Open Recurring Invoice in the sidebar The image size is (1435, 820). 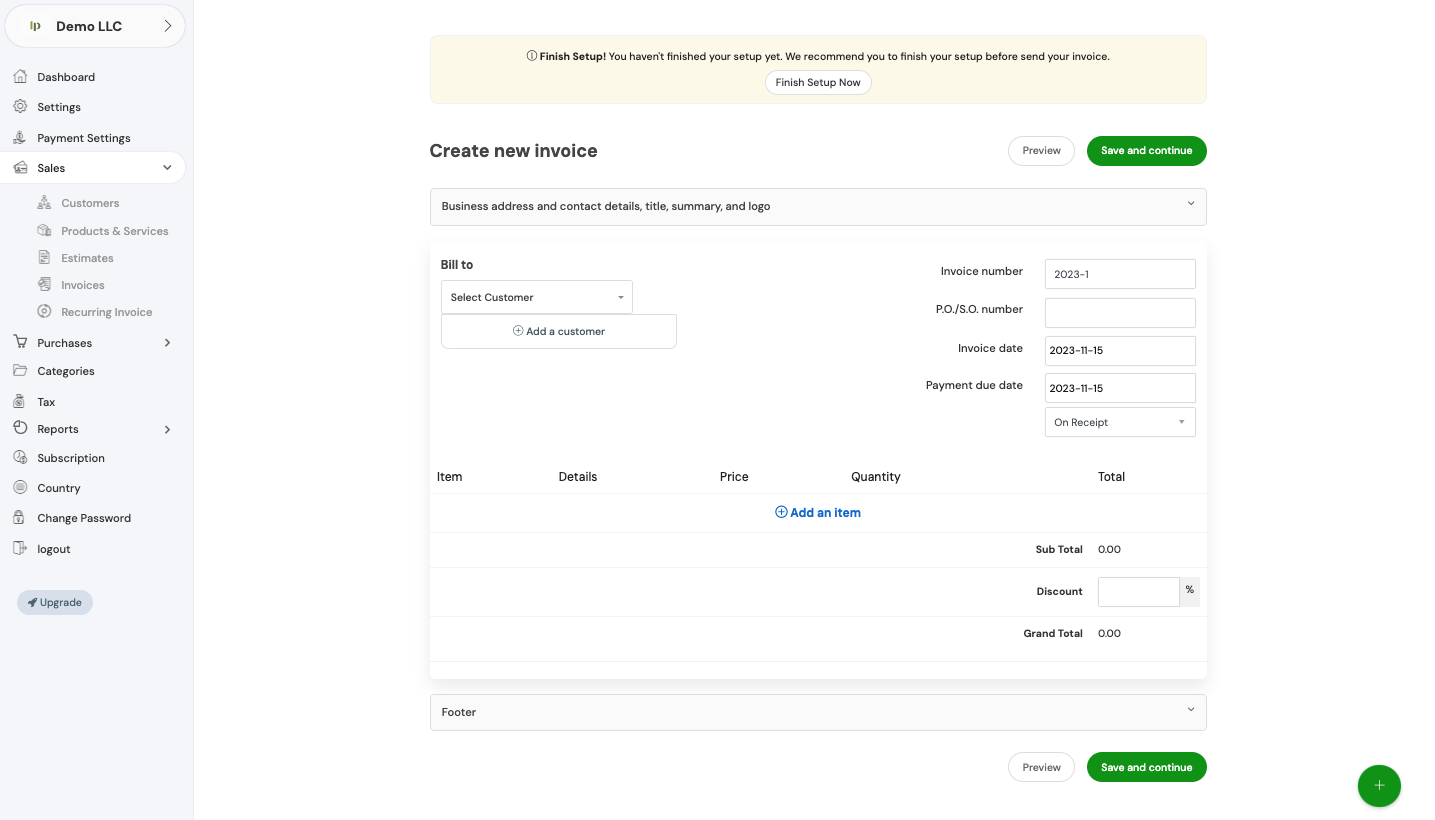[x=106, y=312]
